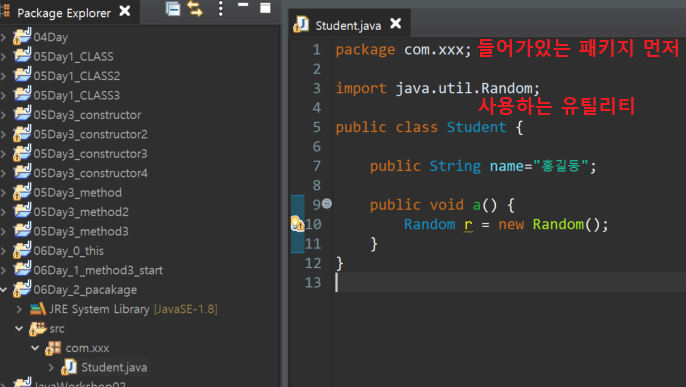Select the 05Day3_constructor4 project
The image size is (686, 387).
pos(91,173)
